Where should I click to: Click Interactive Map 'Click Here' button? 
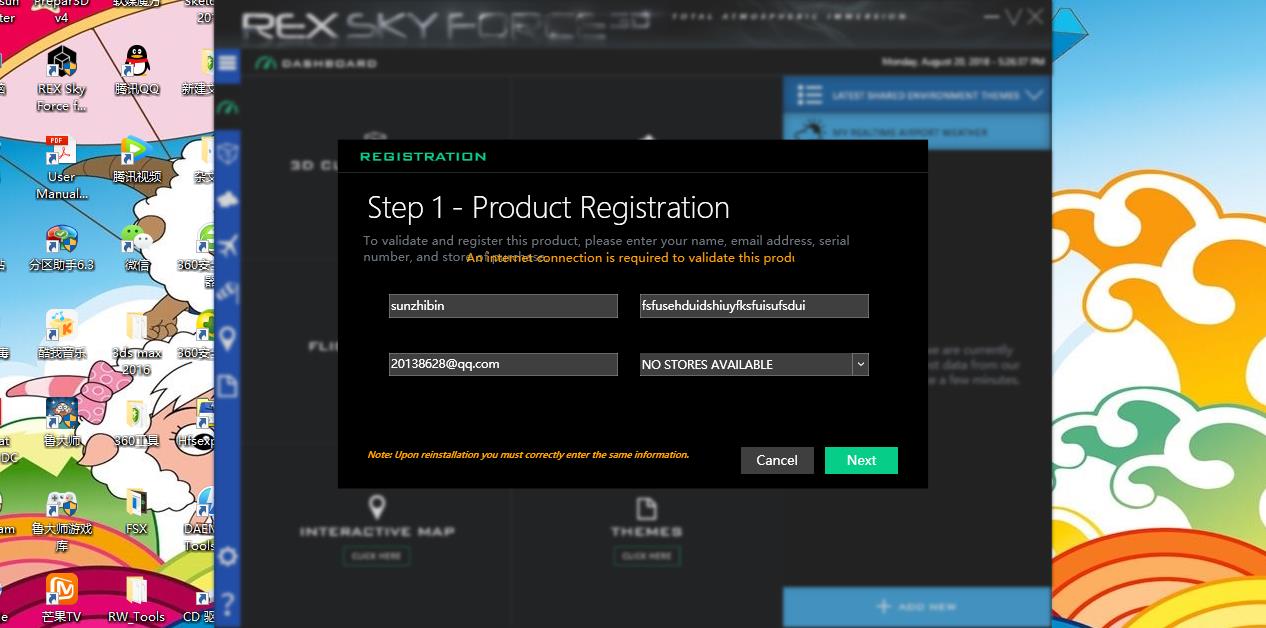point(377,556)
